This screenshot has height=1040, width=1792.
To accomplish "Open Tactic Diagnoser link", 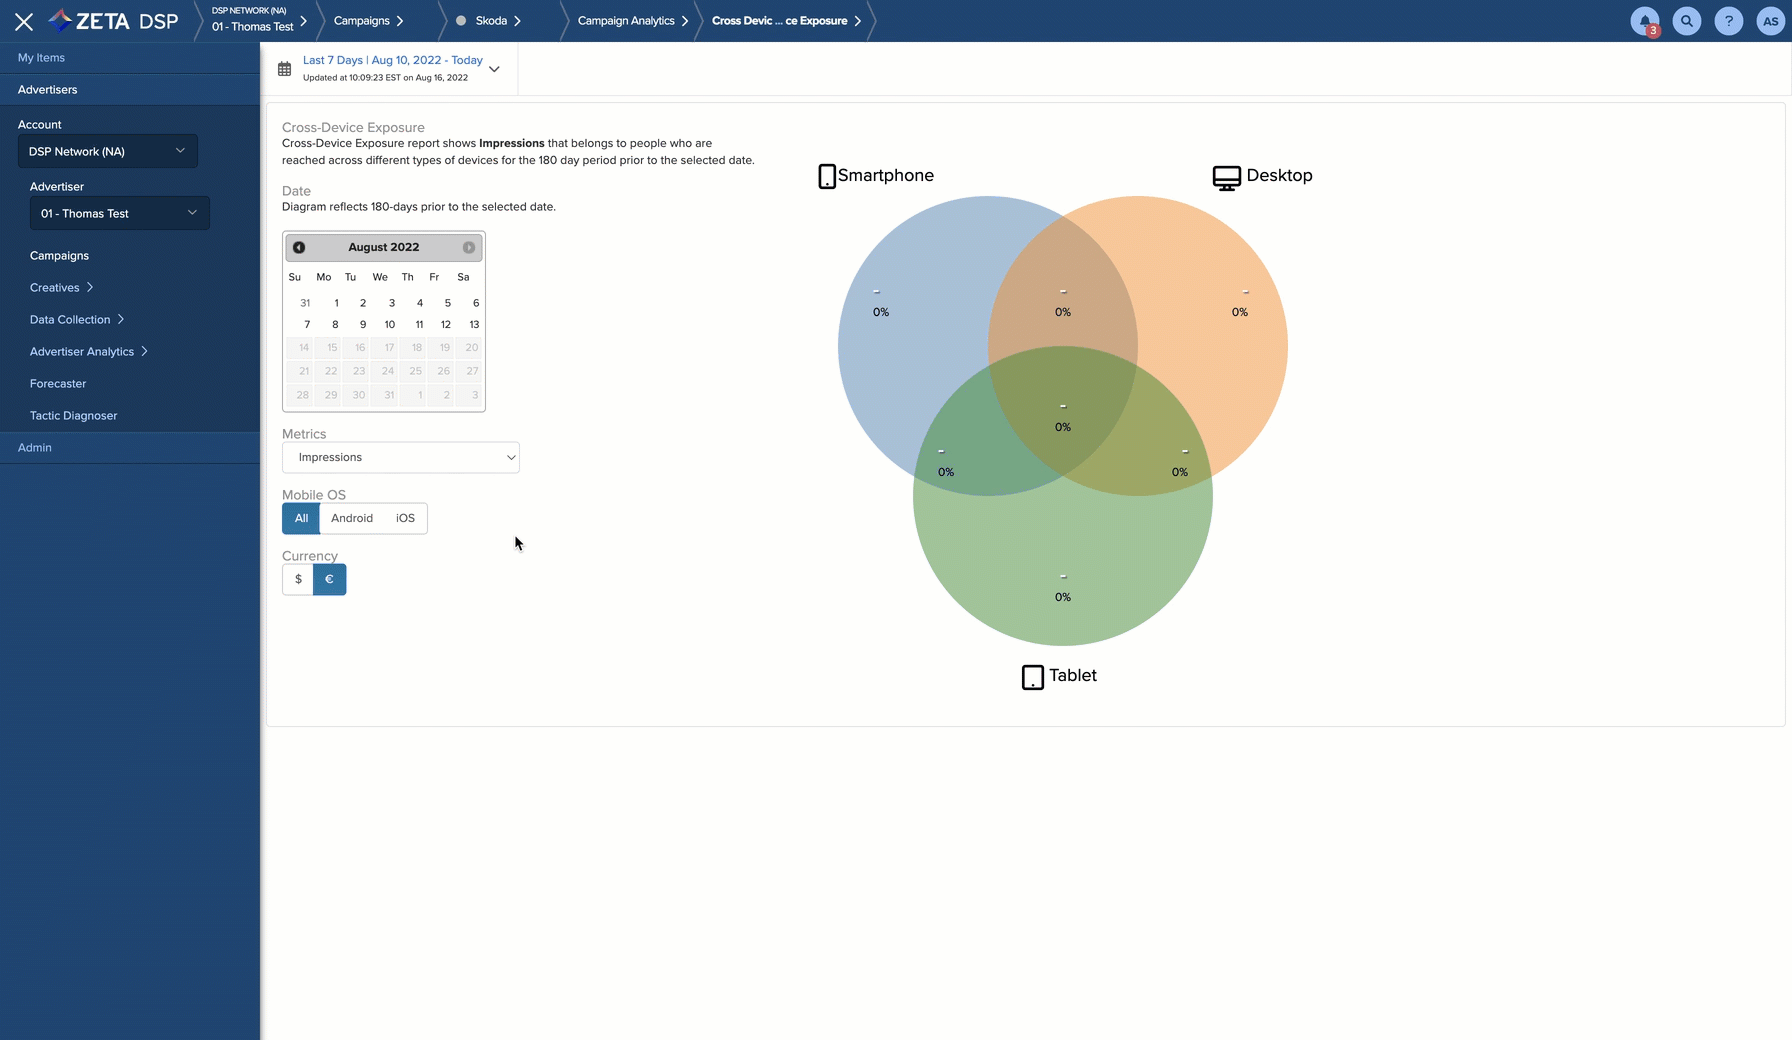I will (x=73, y=415).
